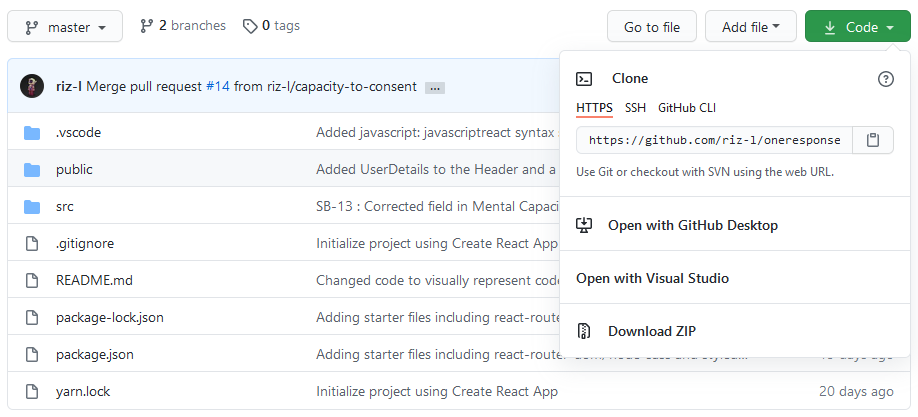Image resolution: width=918 pixels, height=417 pixels.
Task: Select the GitHub CLI tab
Action: pos(686,107)
